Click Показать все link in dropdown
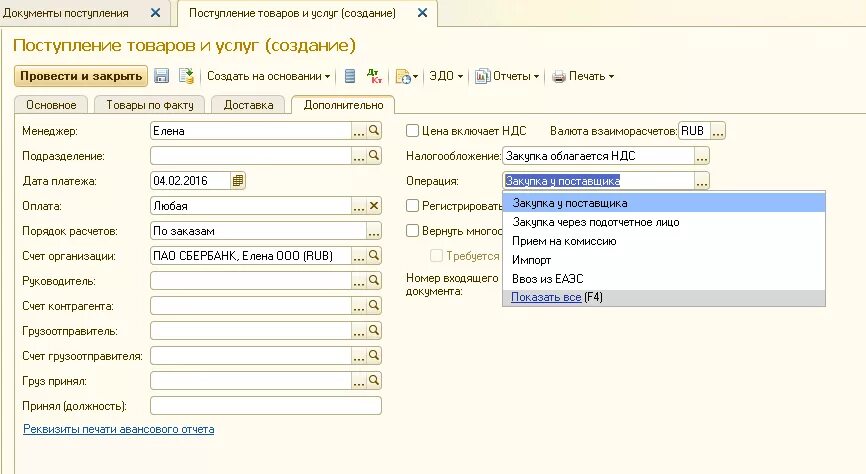 pyautogui.click(x=546, y=297)
